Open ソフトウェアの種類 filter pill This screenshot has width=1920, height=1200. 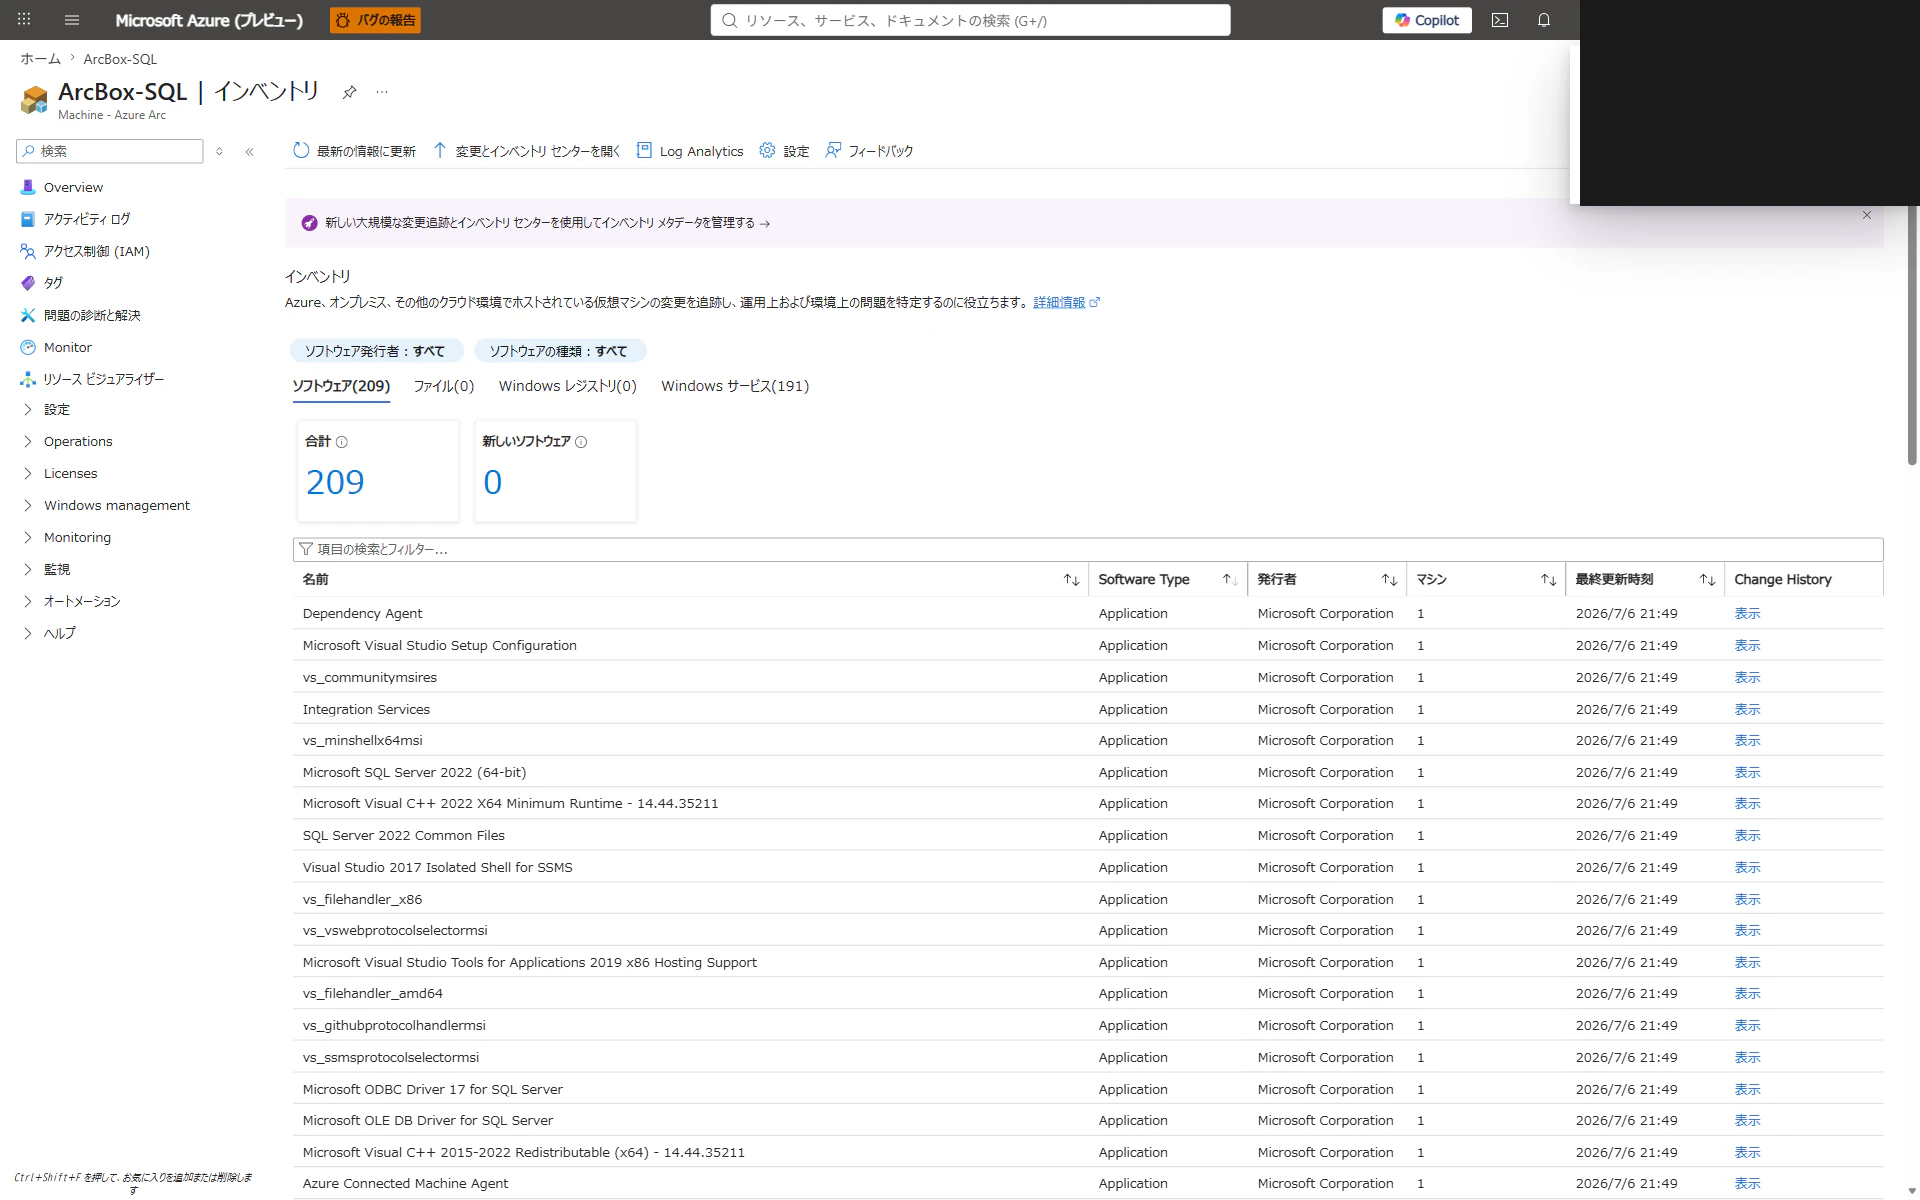point(559,351)
